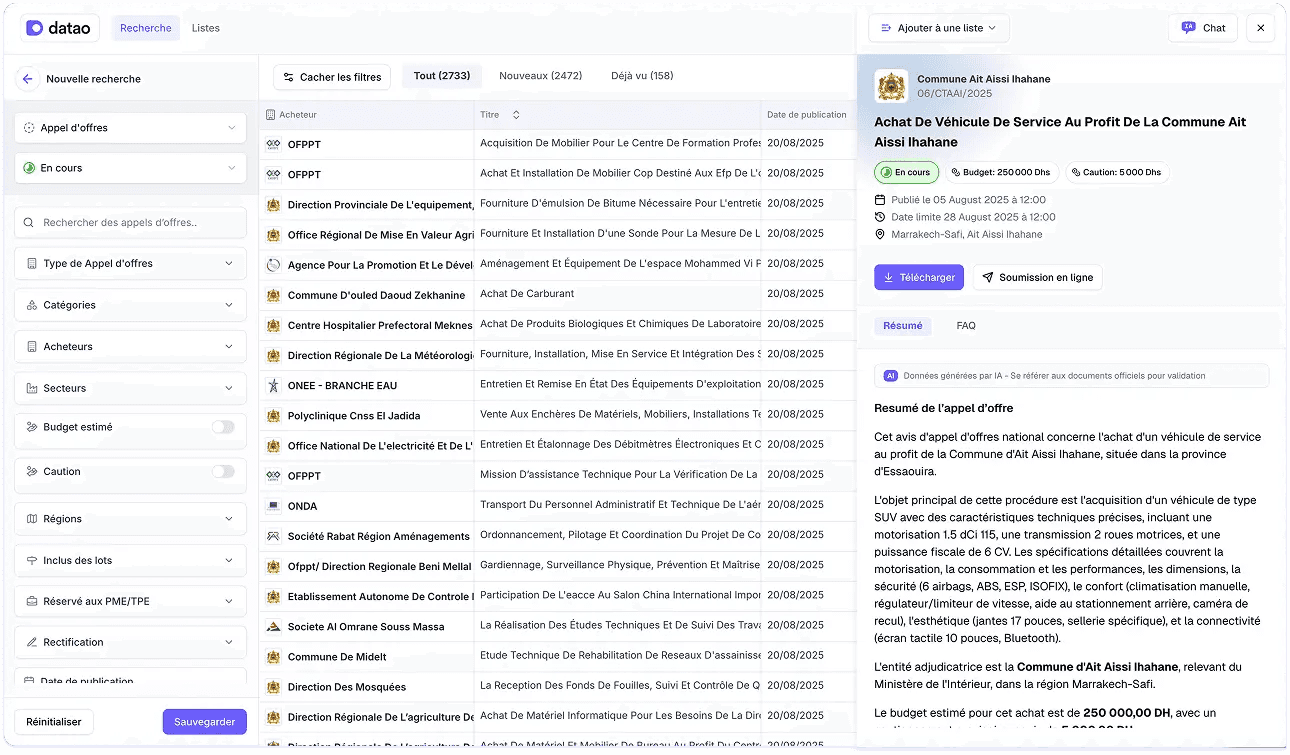Click the ONEE - BRANCHE EAU logo icon
The width and height of the screenshot is (1290, 755).
click(x=273, y=386)
